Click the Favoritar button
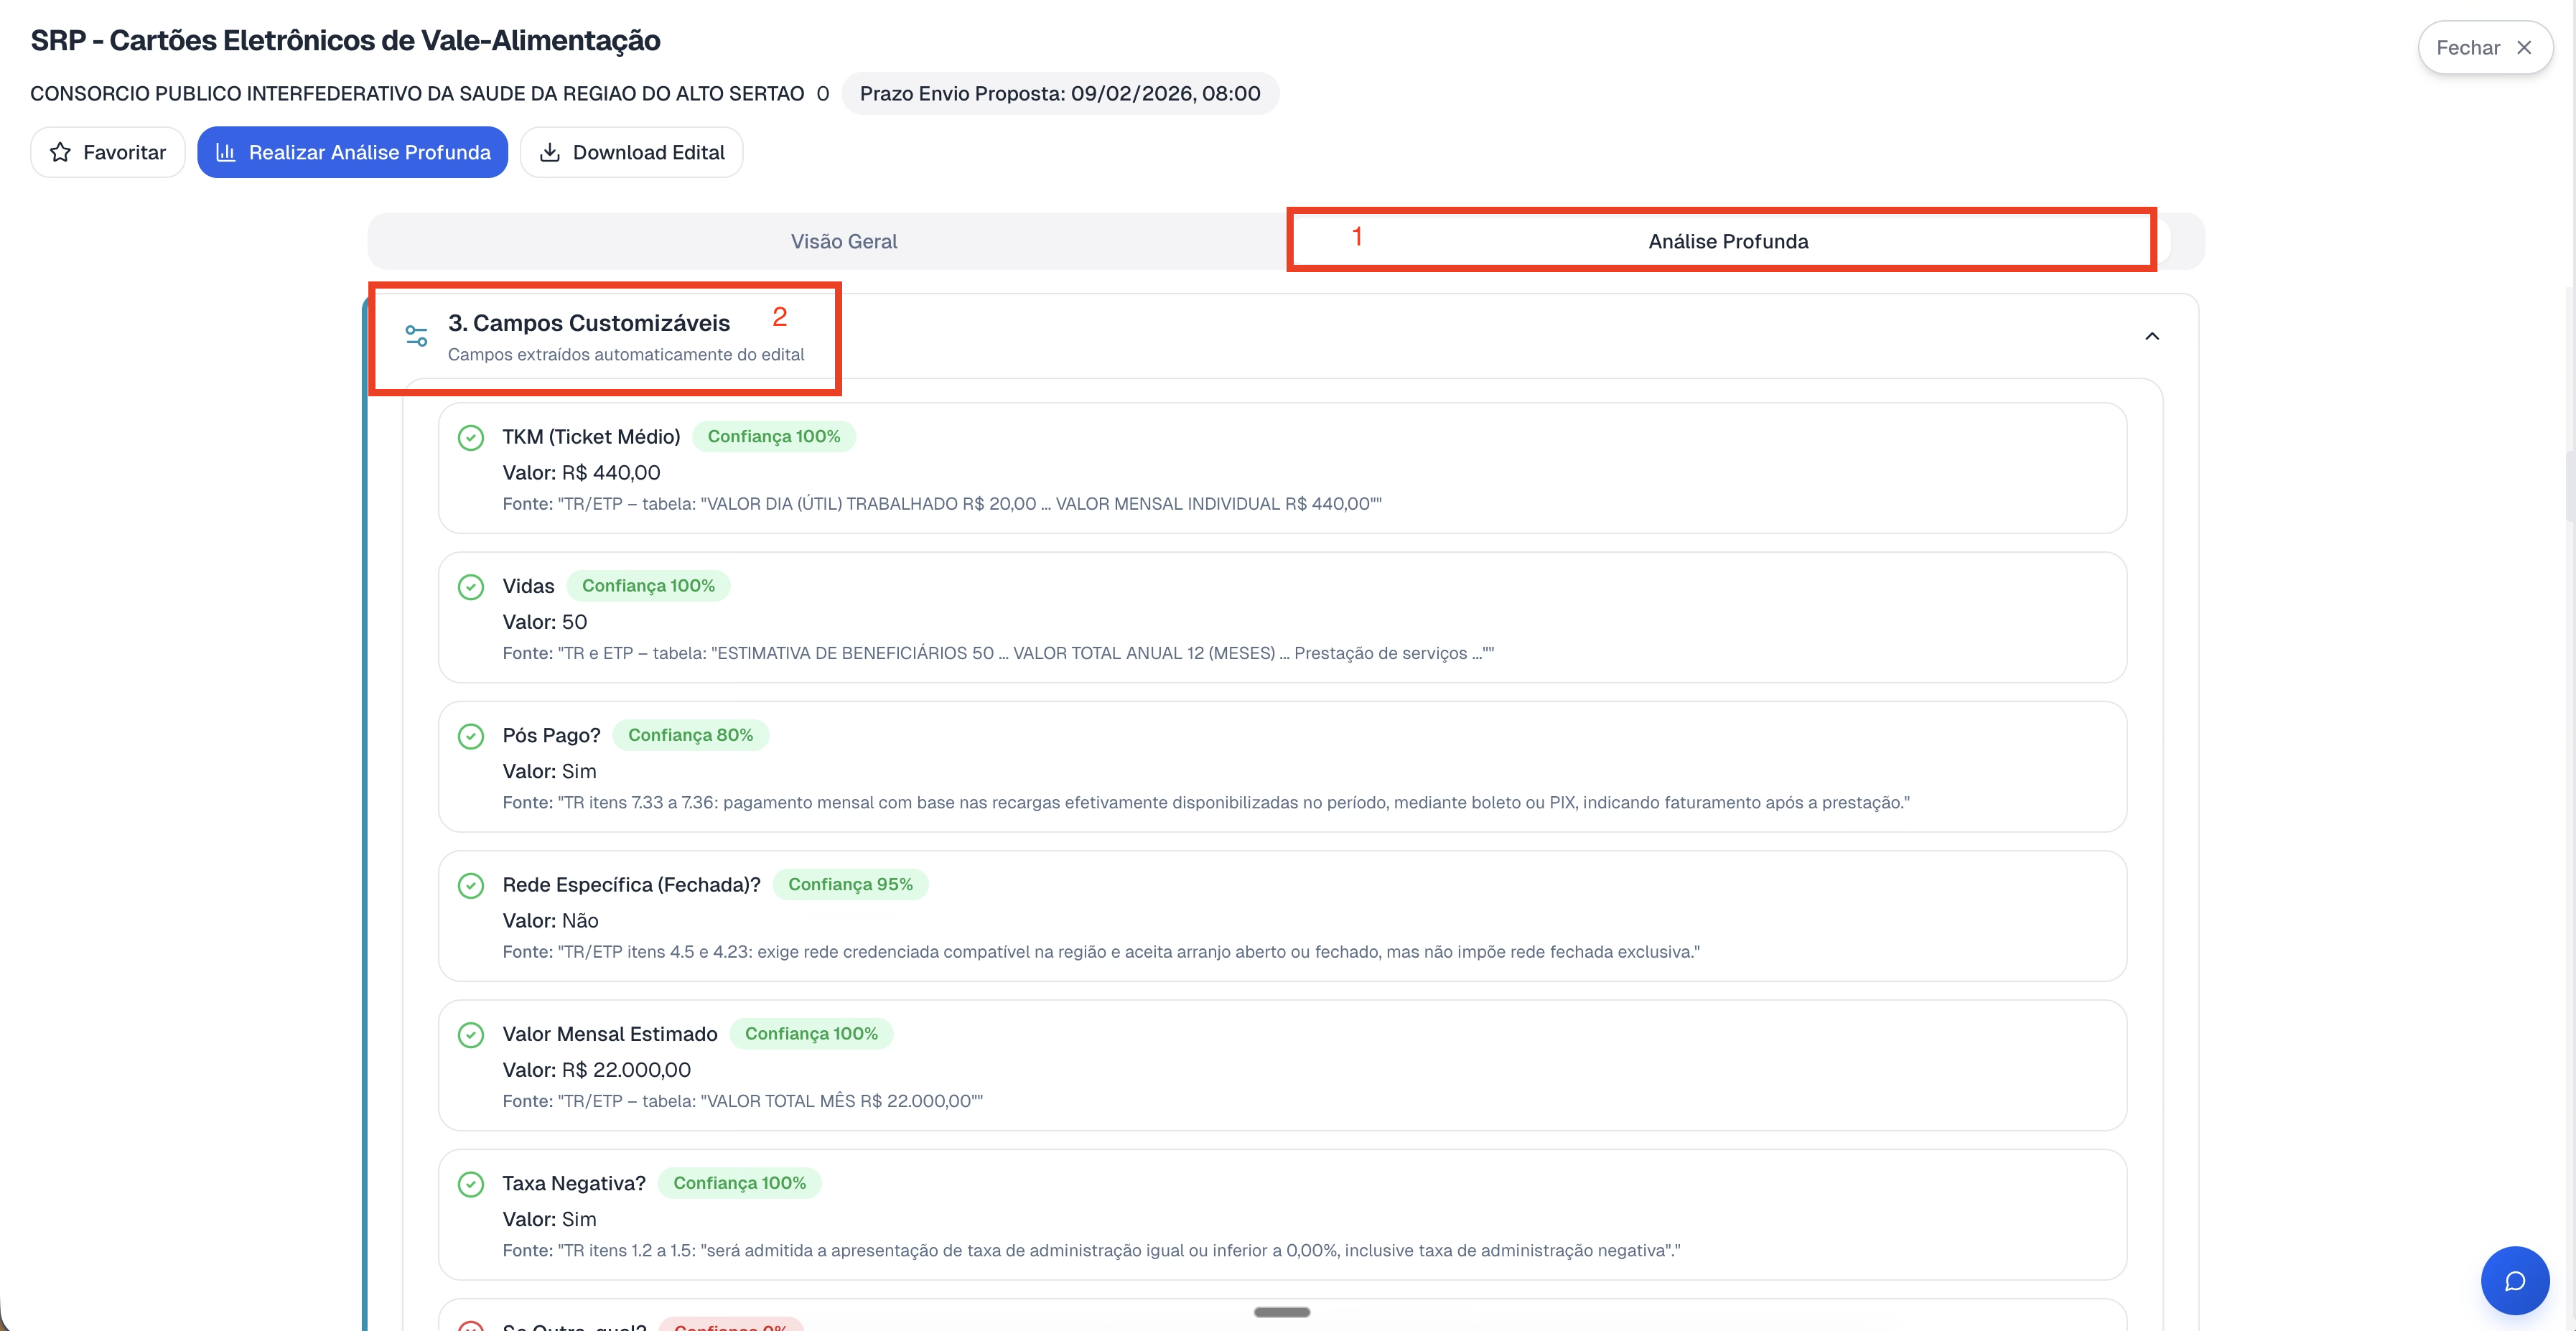The image size is (2576, 1331). (107, 152)
